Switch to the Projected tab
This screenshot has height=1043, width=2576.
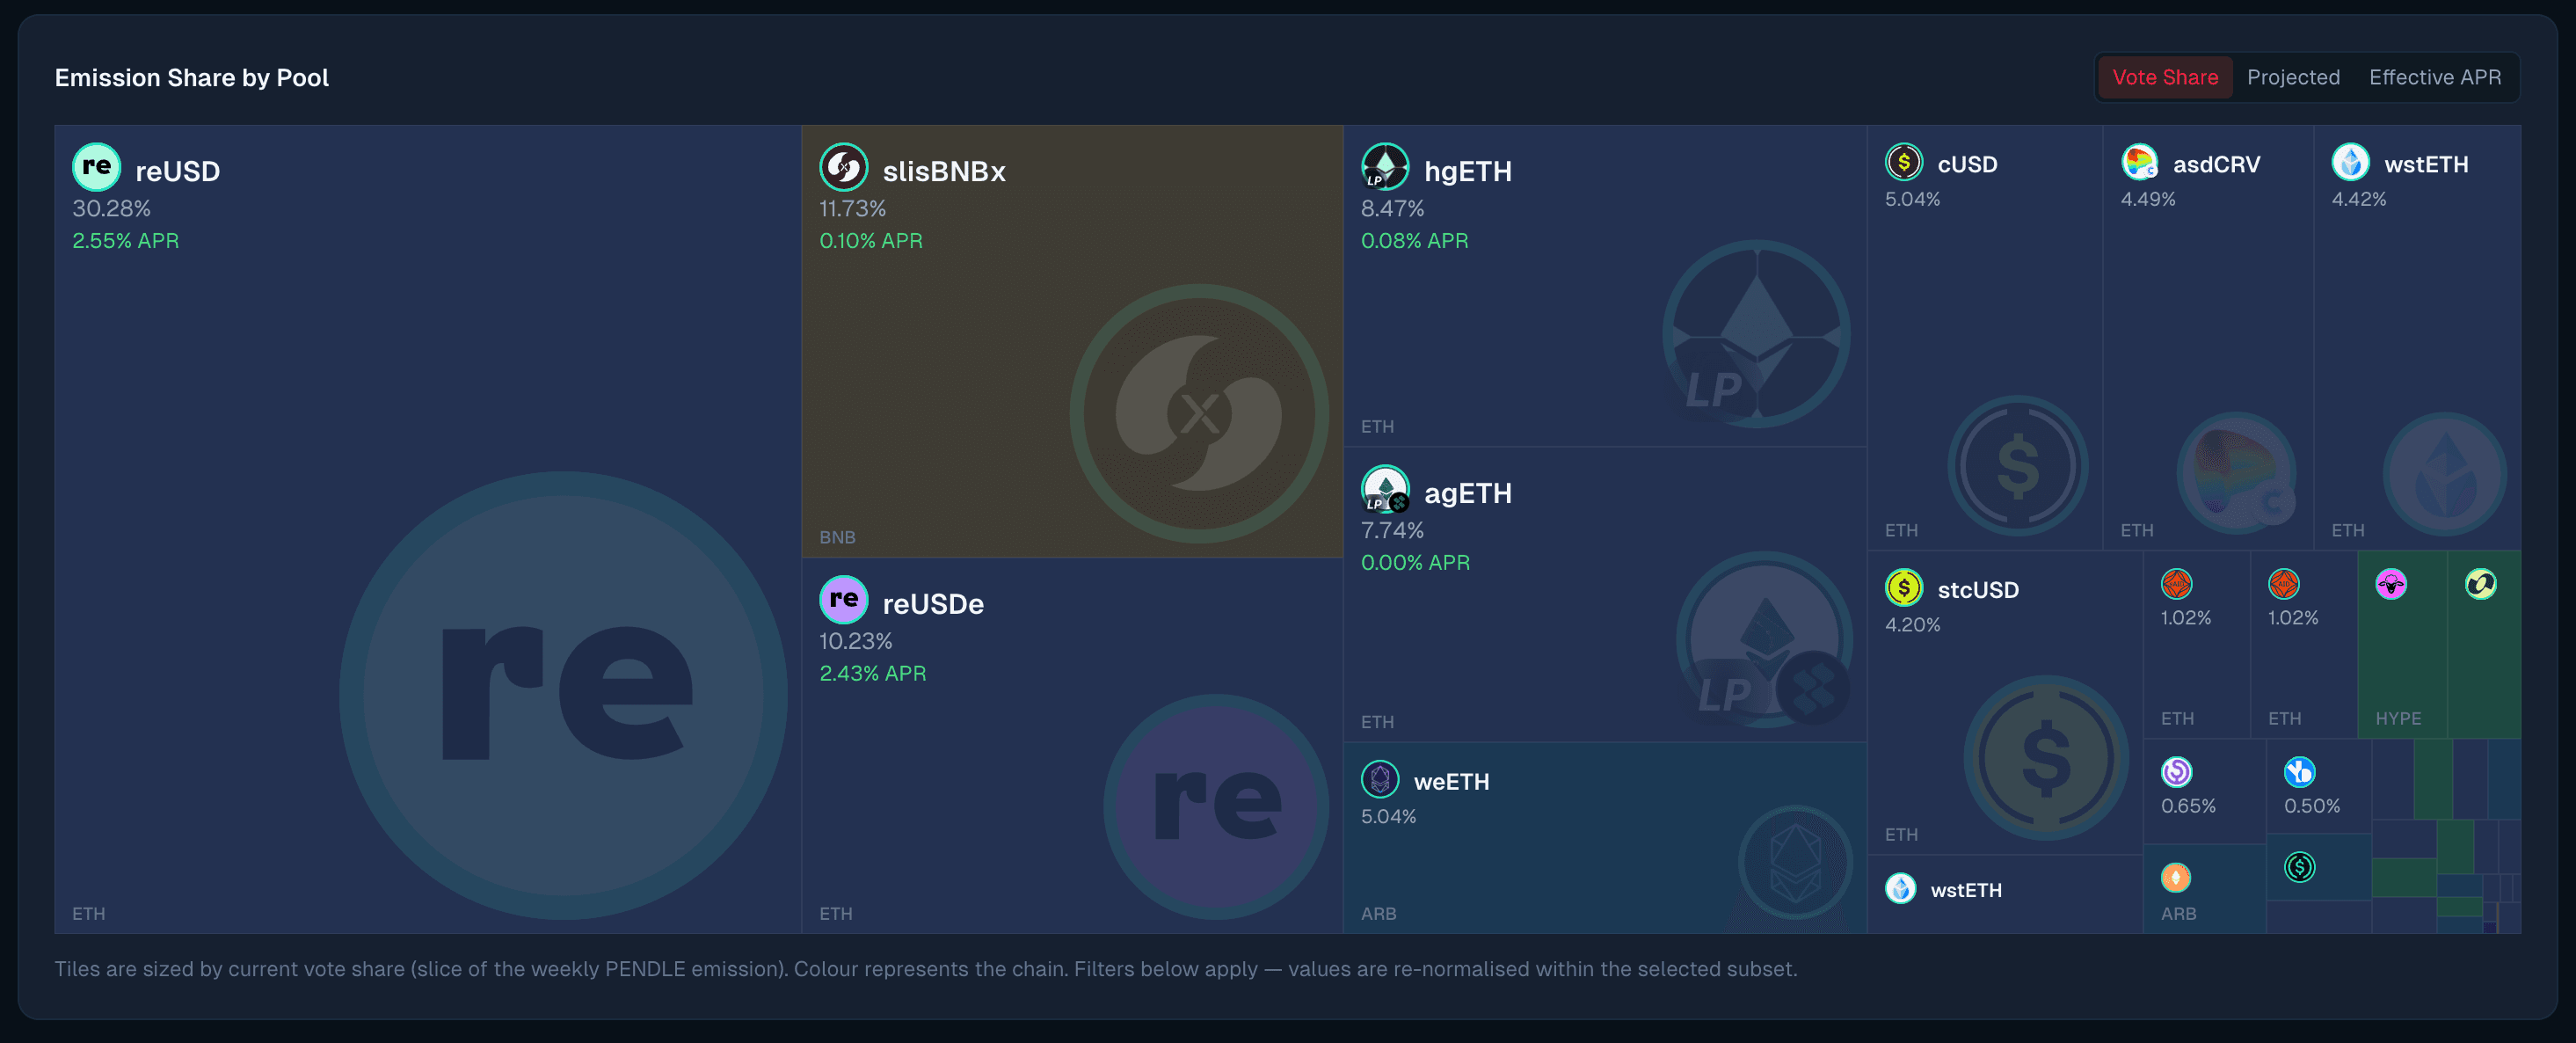click(x=2293, y=77)
